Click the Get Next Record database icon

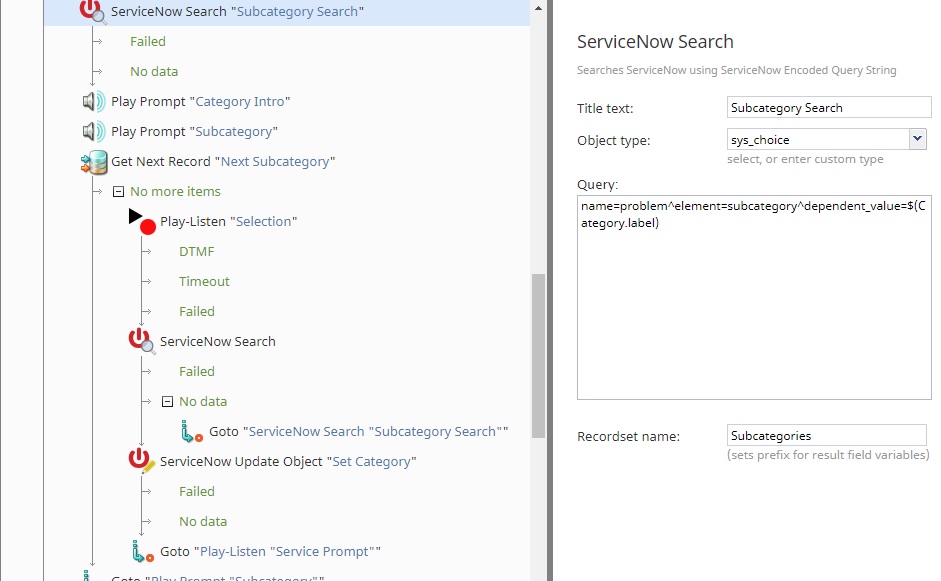click(x=94, y=162)
